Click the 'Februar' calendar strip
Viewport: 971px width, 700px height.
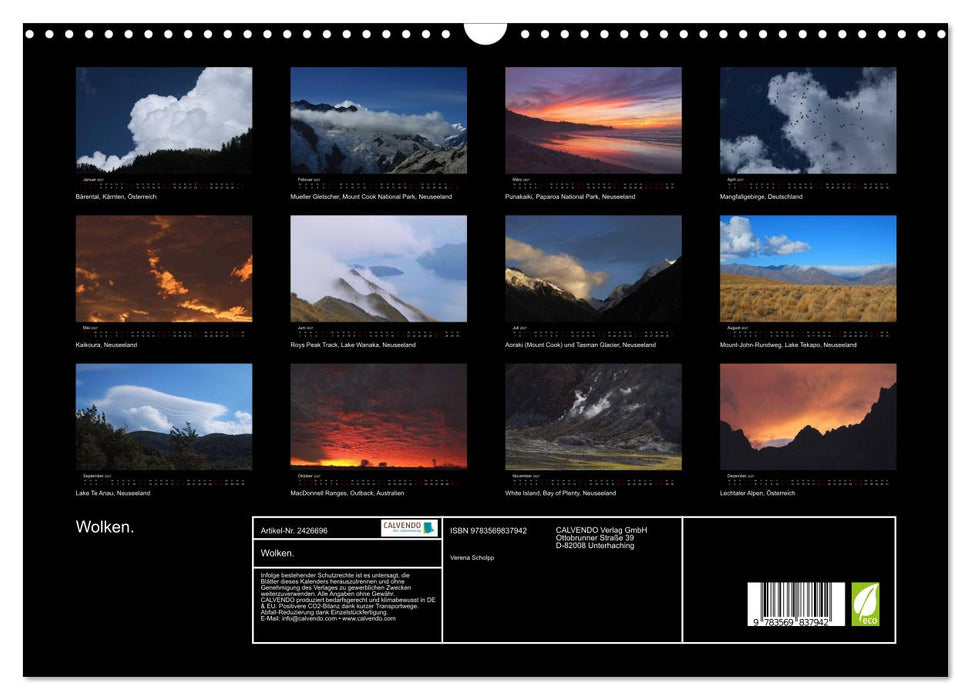coord(378,183)
